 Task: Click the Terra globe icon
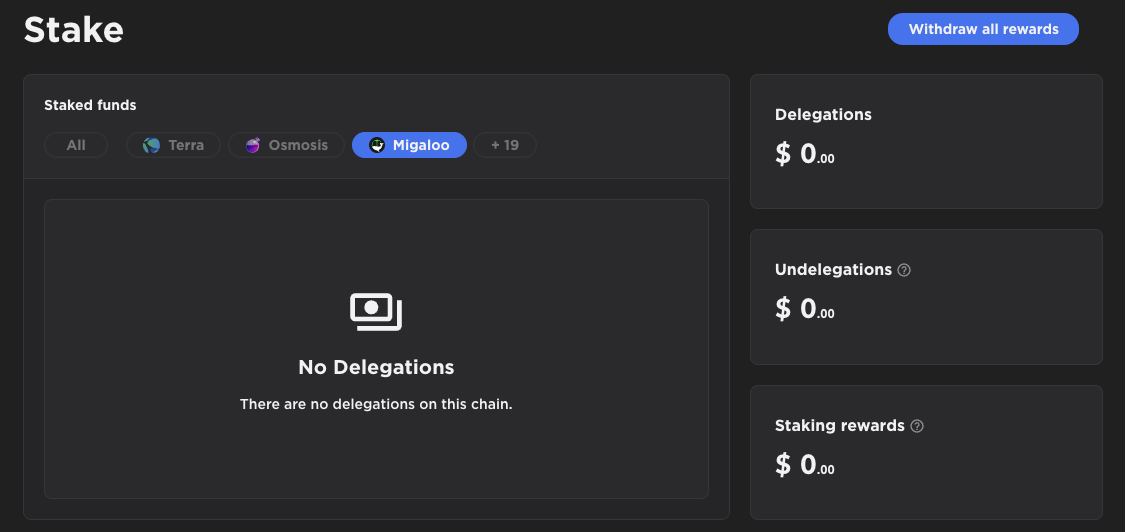click(151, 145)
